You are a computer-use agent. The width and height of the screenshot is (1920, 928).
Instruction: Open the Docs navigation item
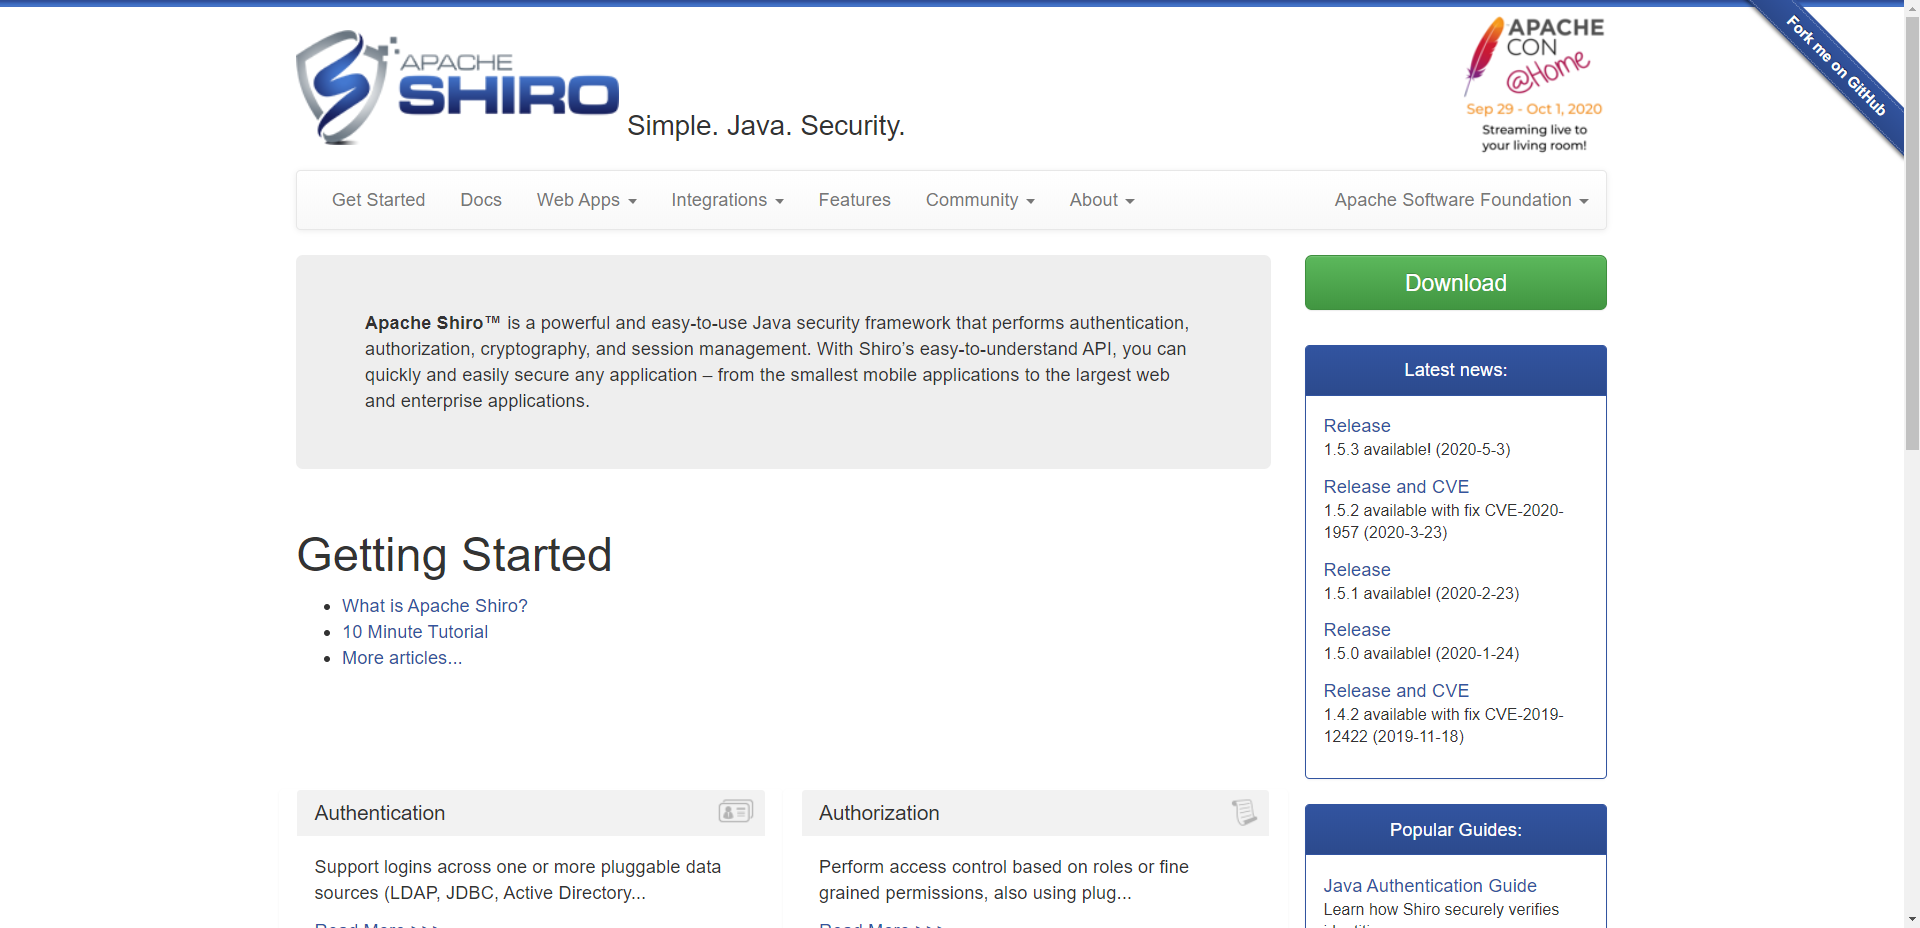(x=480, y=200)
